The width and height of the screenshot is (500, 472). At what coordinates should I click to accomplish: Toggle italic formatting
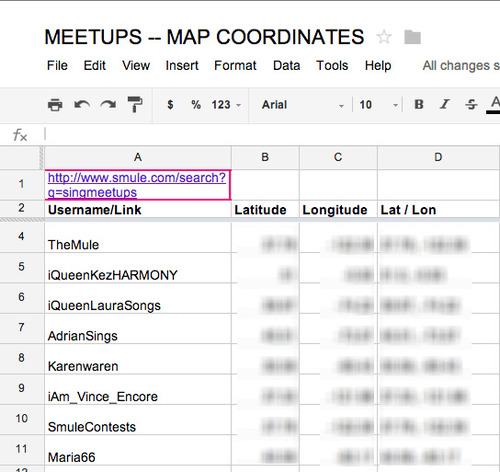click(x=444, y=105)
